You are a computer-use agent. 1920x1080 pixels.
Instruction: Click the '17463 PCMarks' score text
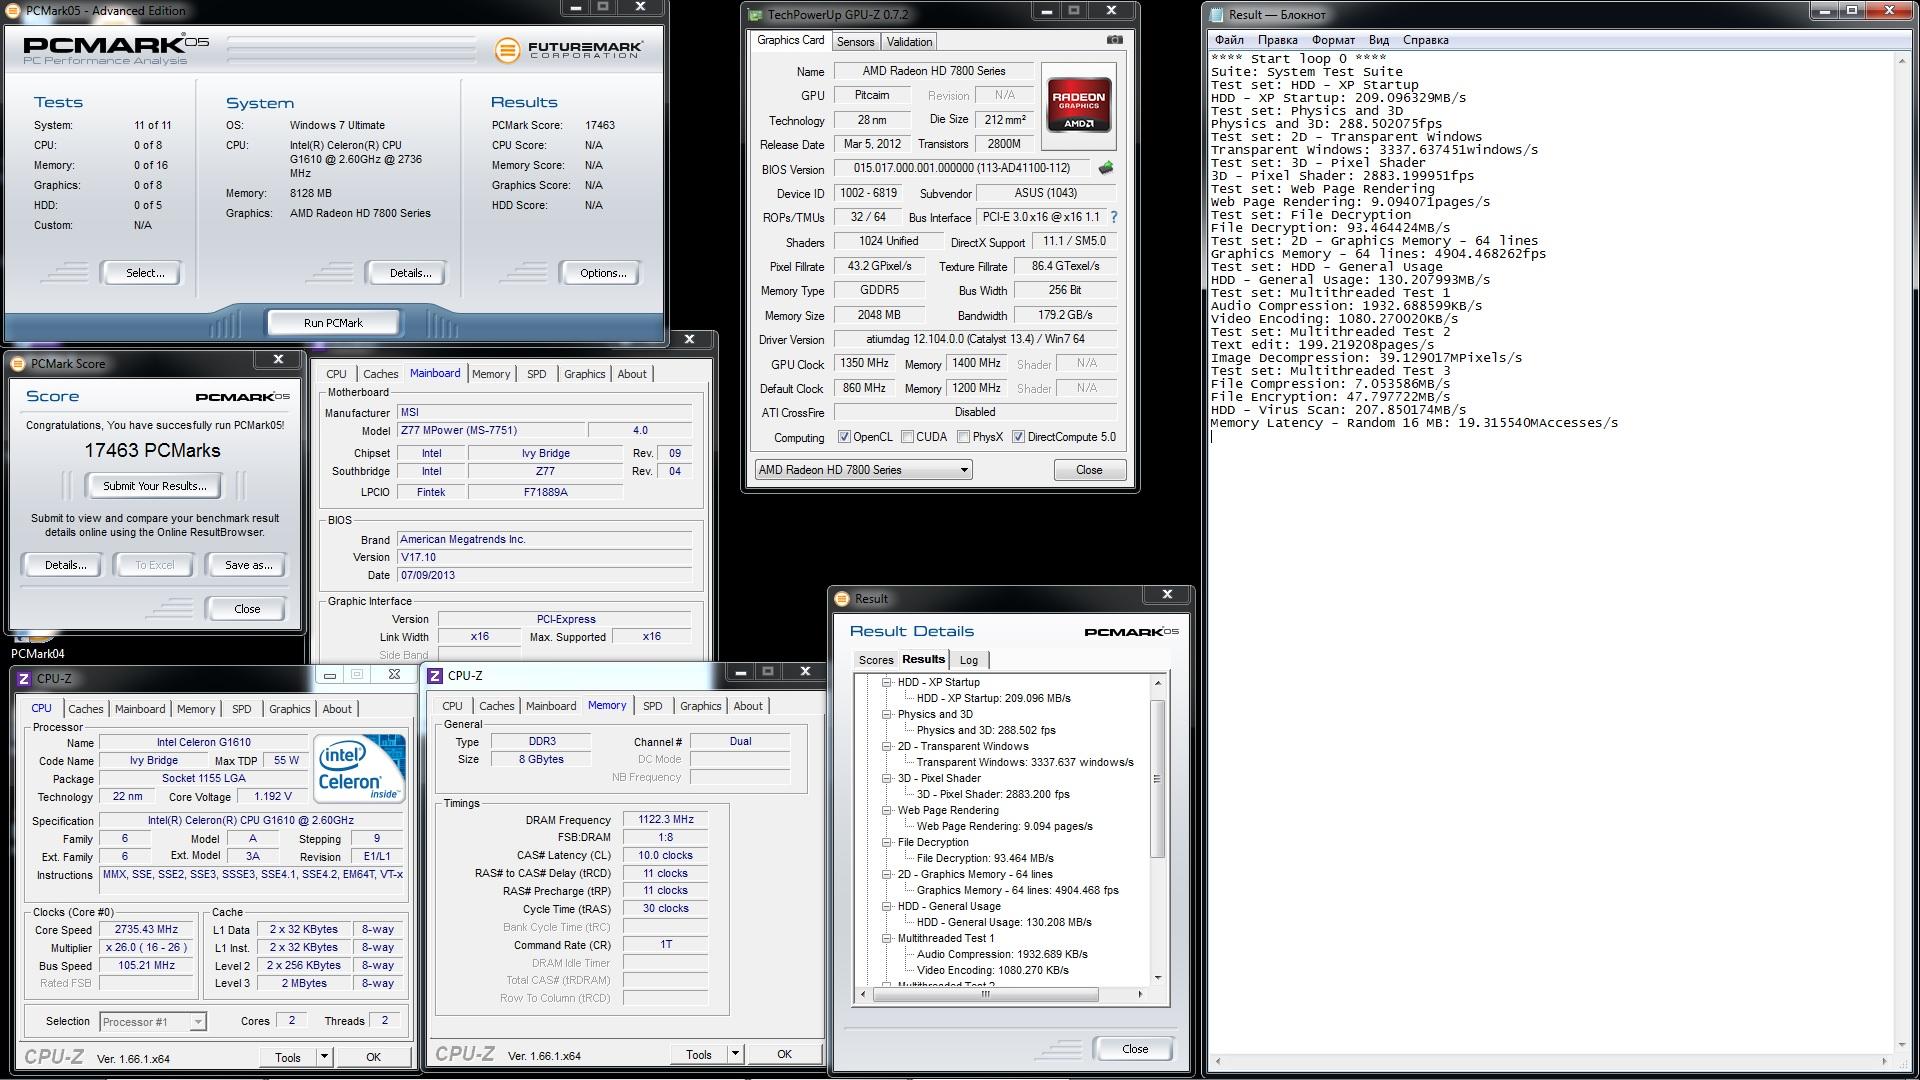point(152,451)
